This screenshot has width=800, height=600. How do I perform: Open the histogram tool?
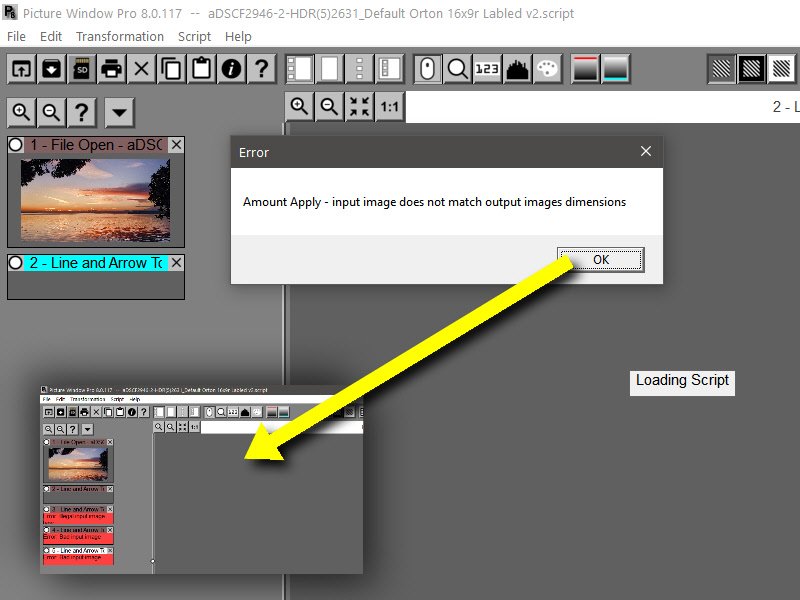click(518, 69)
